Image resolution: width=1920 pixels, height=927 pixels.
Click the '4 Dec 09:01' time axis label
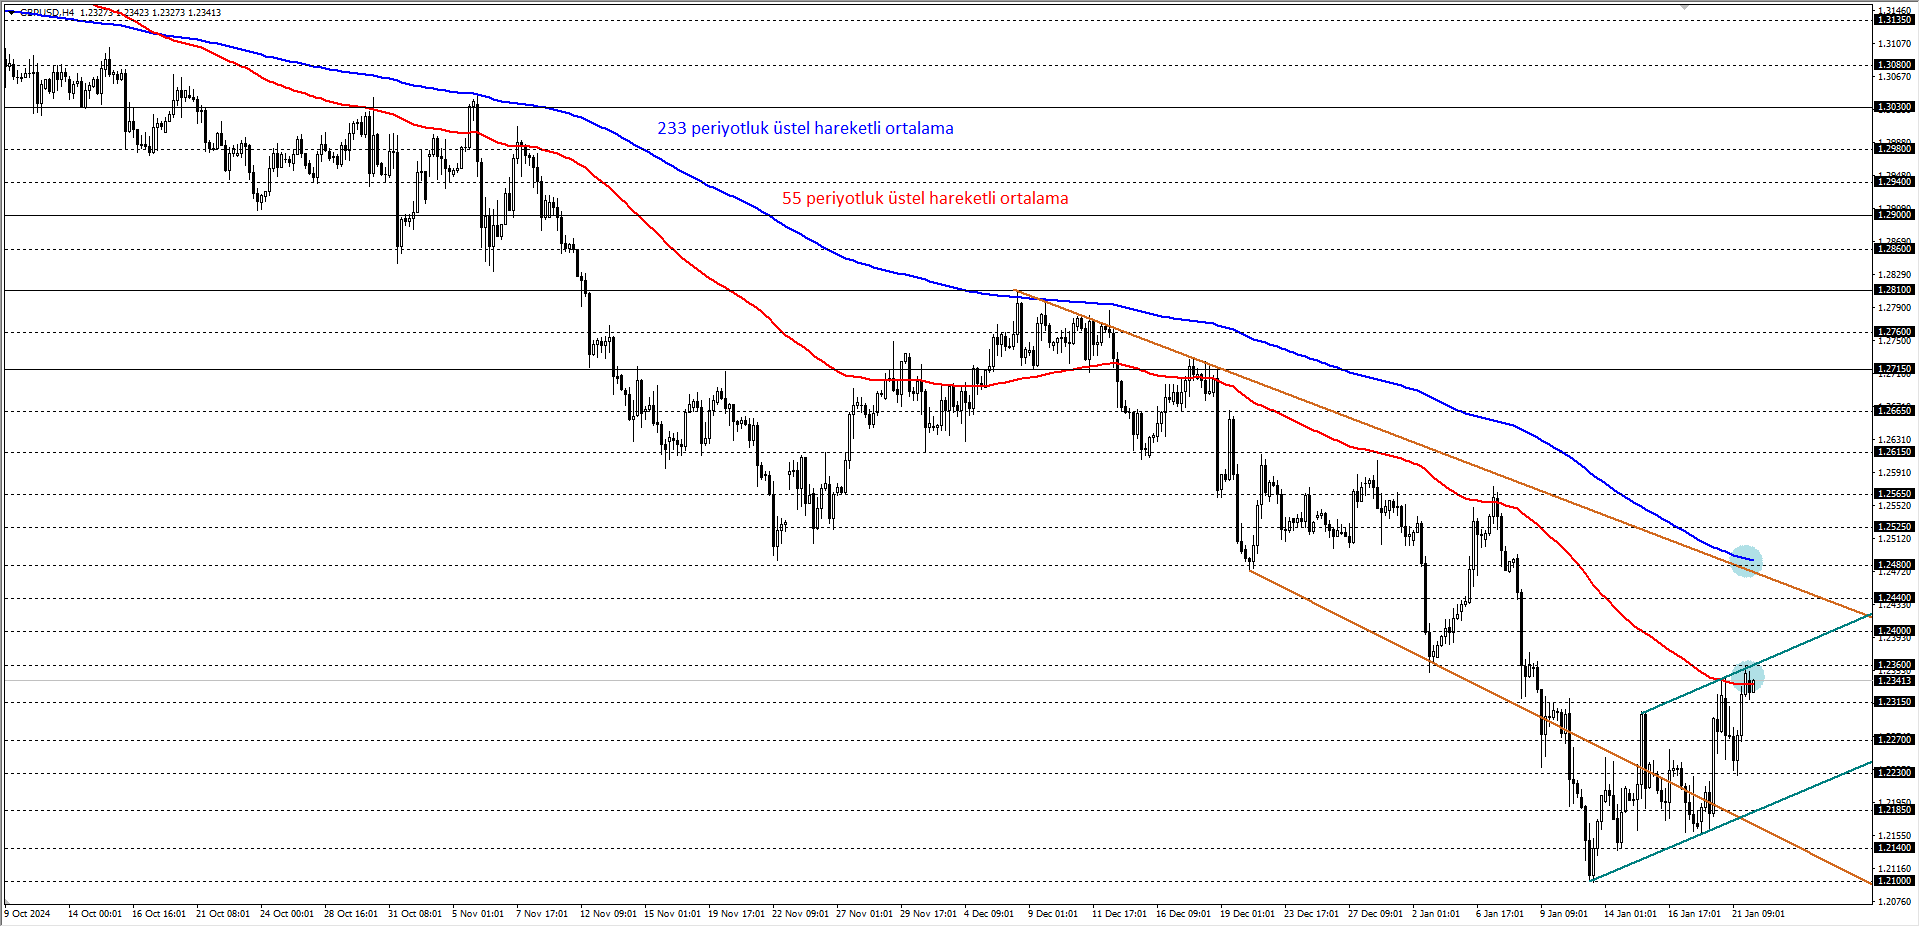[988, 914]
